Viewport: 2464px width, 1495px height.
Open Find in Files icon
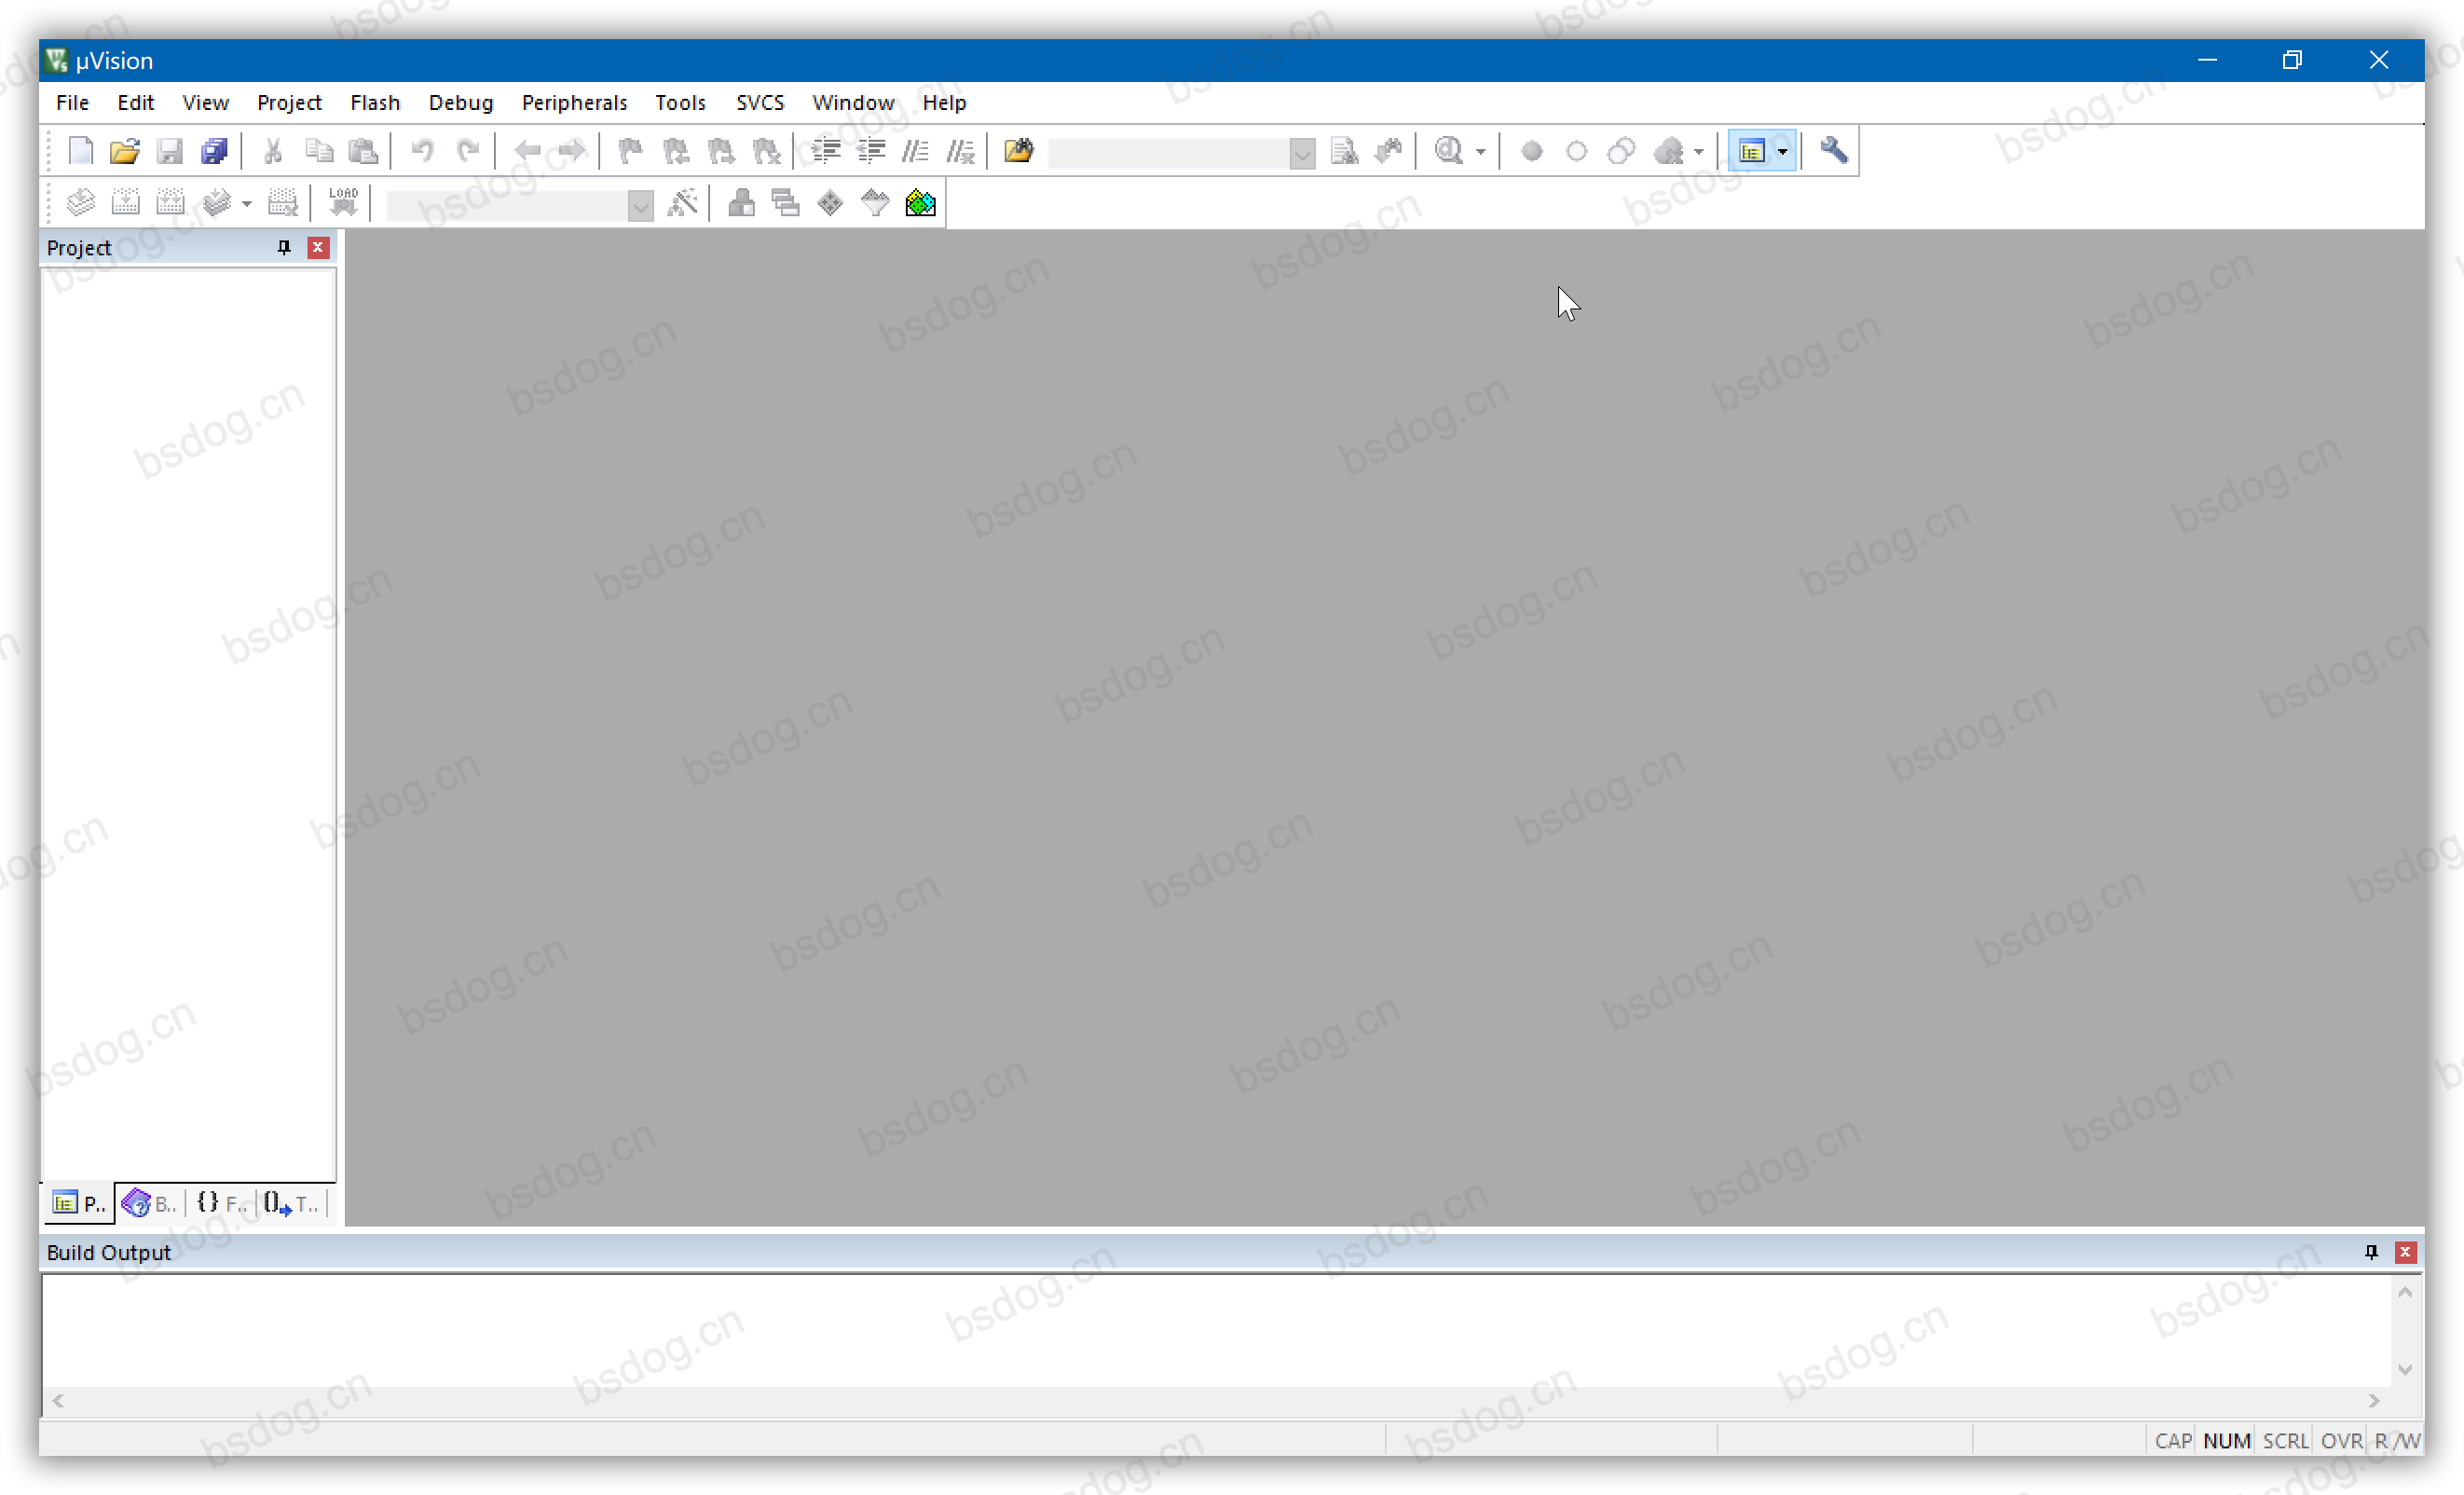click(1019, 151)
